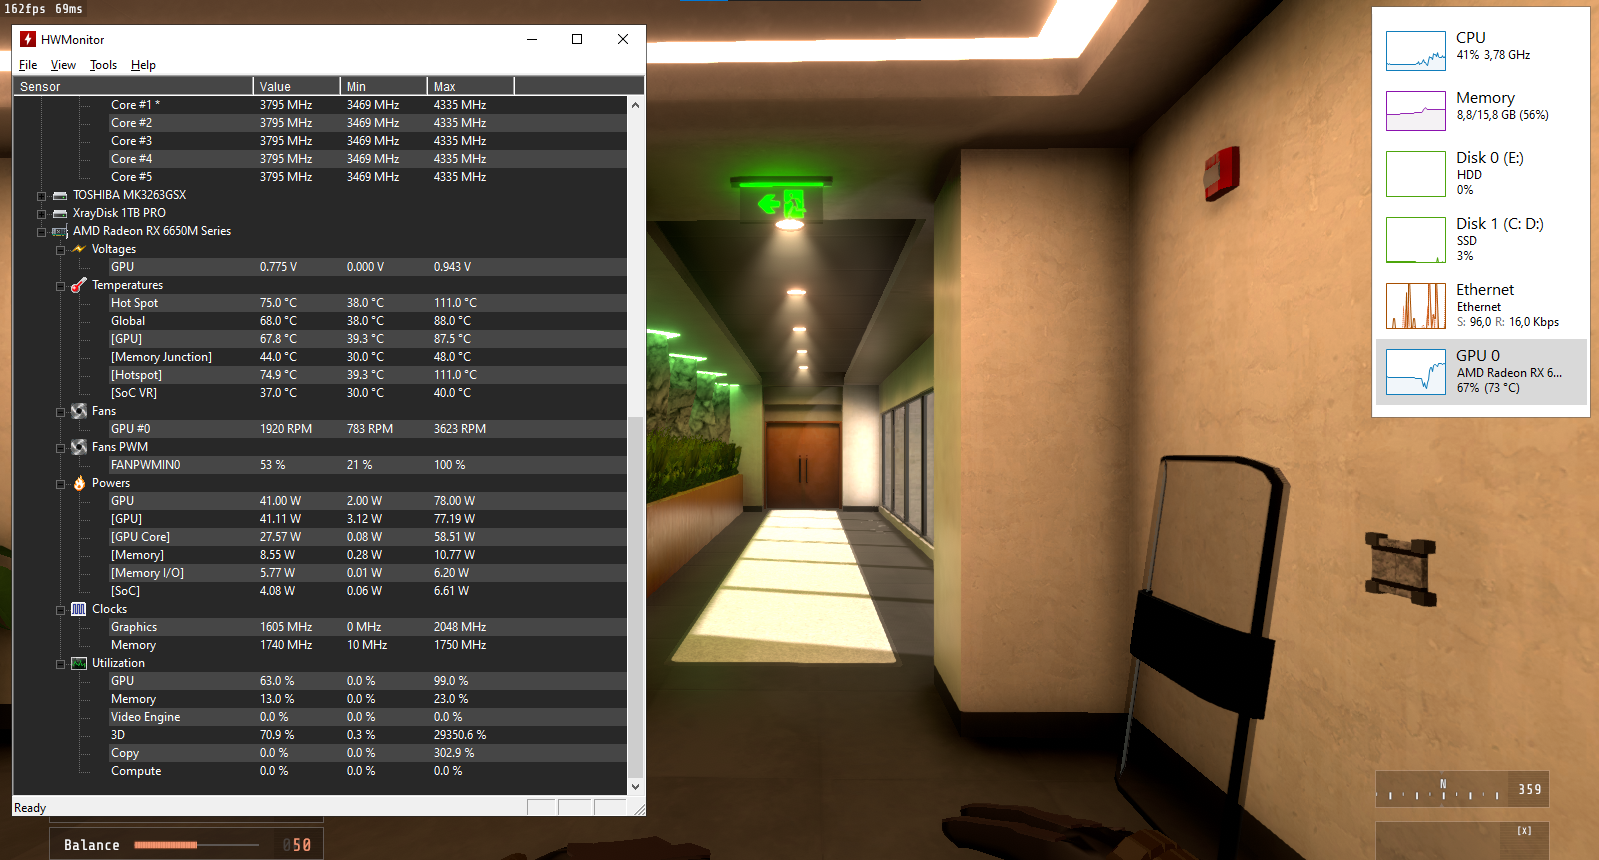Collapse the Fans group

pyautogui.click(x=60, y=412)
